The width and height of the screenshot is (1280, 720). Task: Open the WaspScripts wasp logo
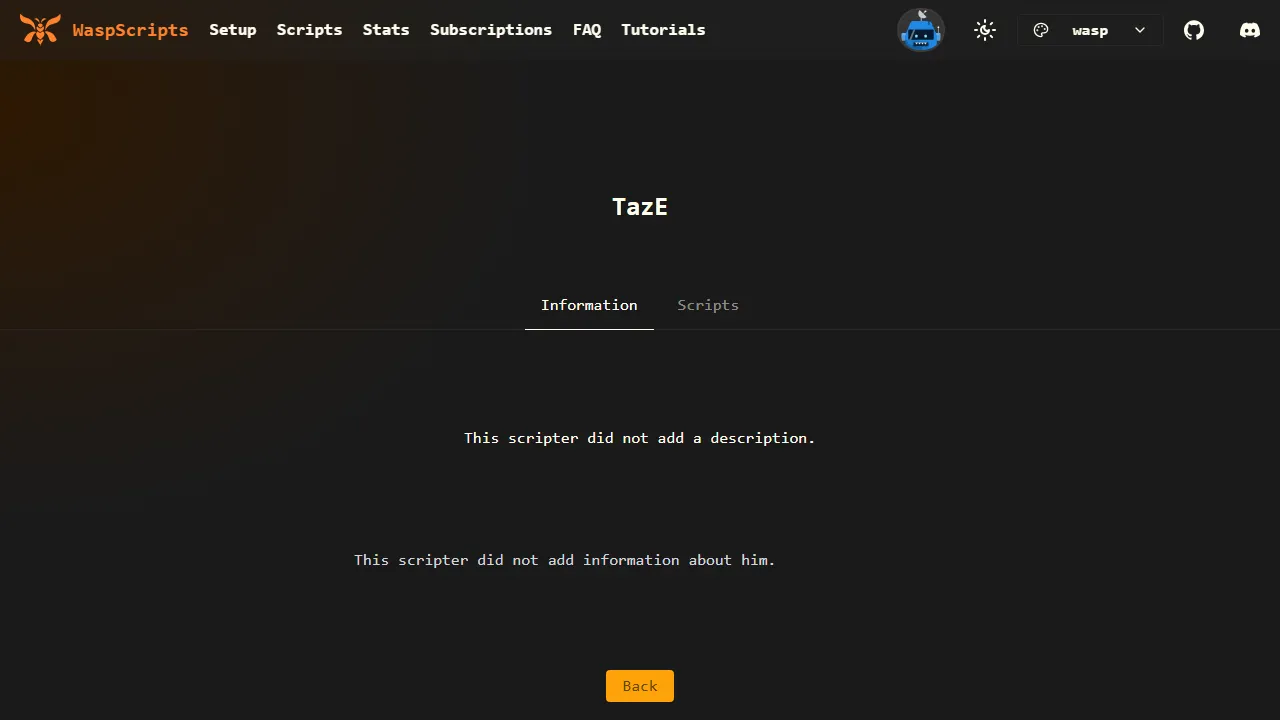click(x=40, y=29)
